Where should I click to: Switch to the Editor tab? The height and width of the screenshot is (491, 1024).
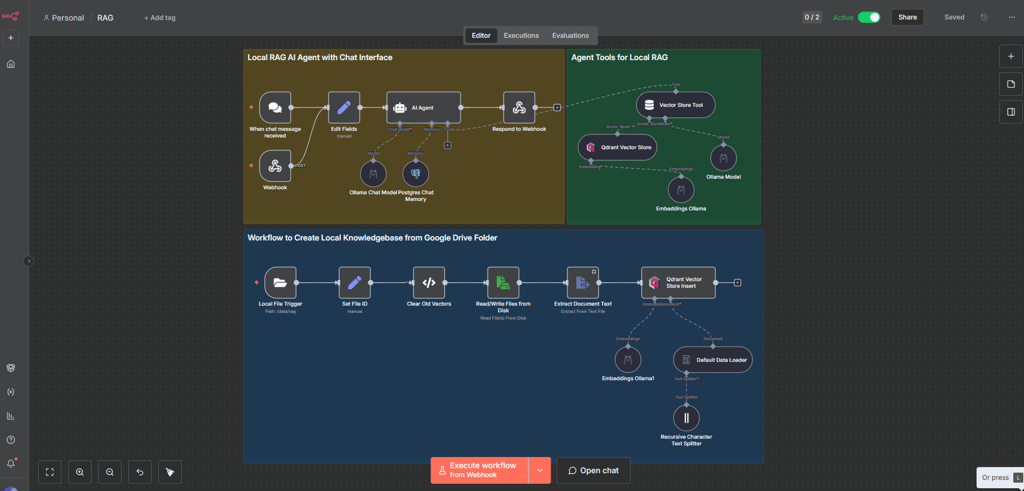point(481,35)
